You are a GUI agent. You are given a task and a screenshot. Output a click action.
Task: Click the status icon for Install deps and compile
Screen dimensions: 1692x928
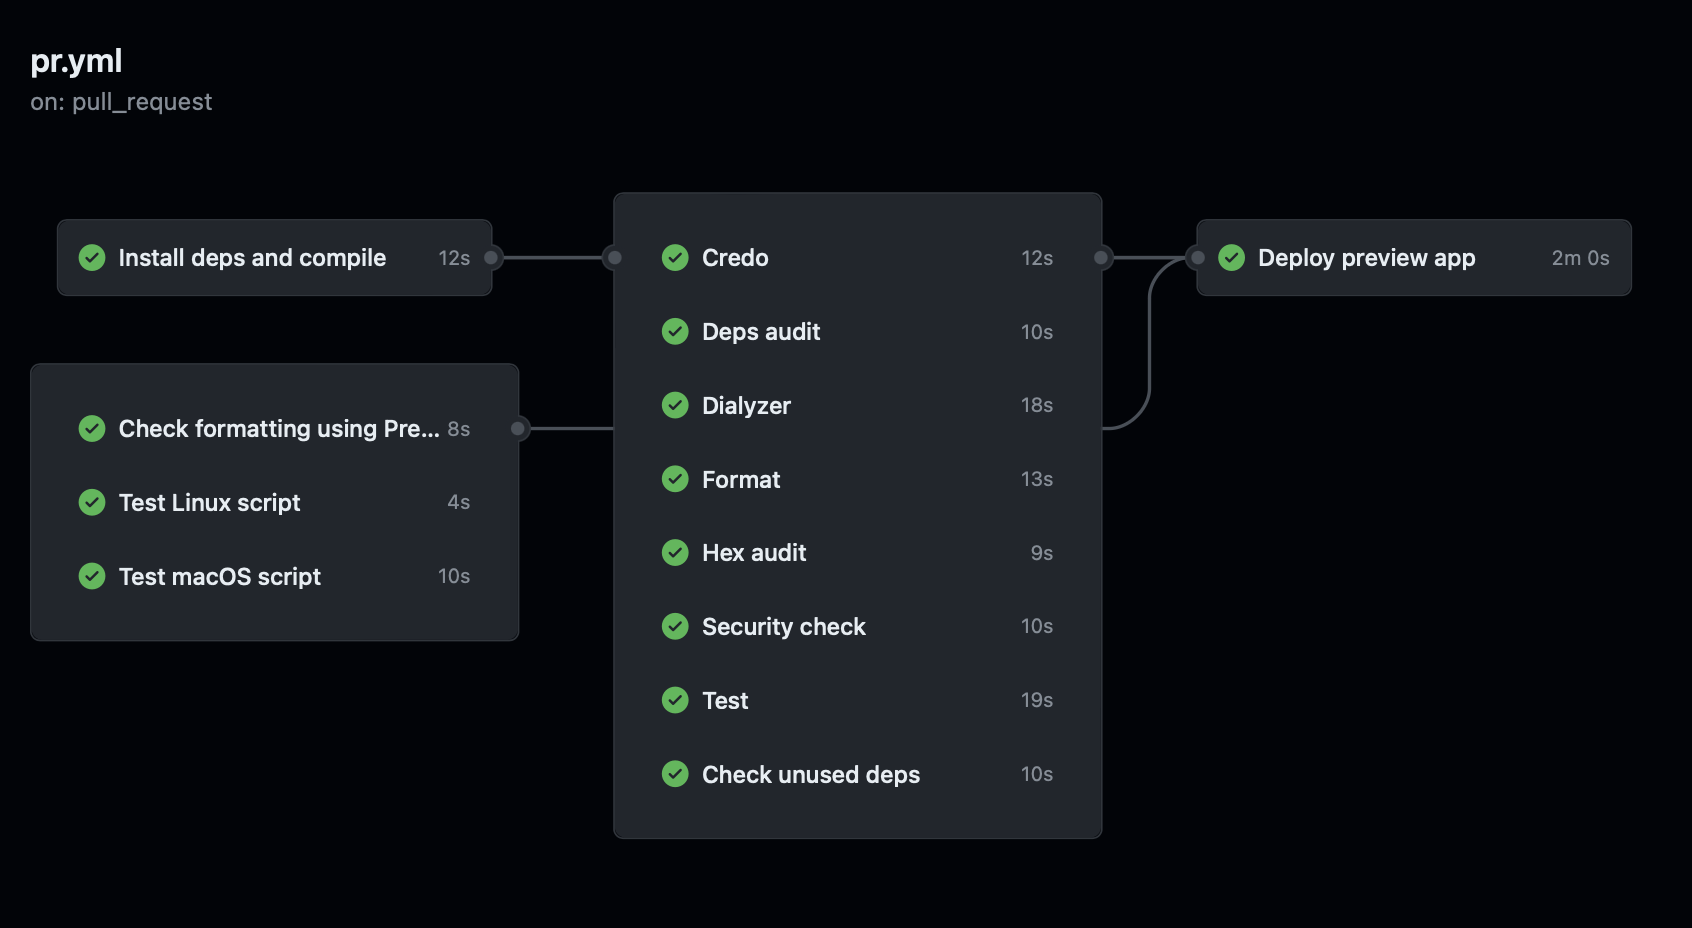[x=92, y=258]
